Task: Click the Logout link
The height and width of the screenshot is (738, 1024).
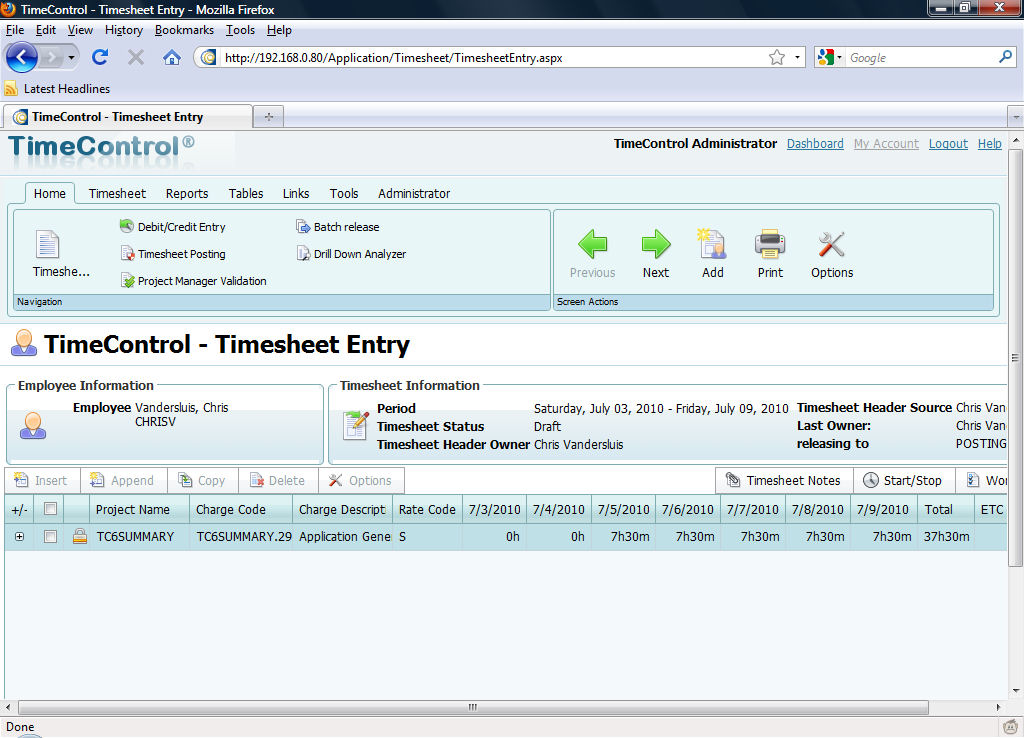Action: point(948,144)
